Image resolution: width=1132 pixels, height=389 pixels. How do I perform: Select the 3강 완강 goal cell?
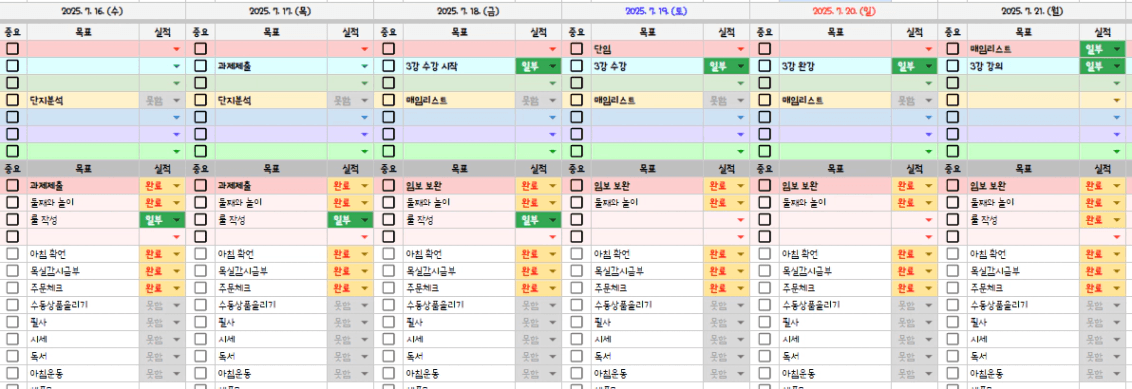pos(835,66)
